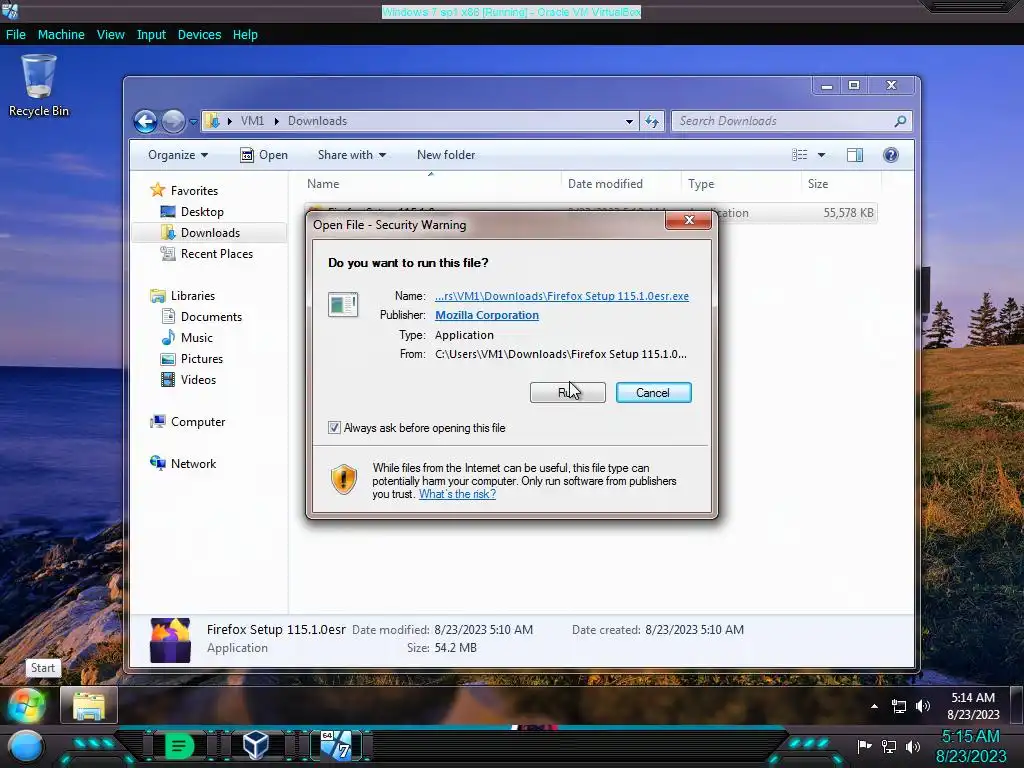The width and height of the screenshot is (1024, 768).
Task: Click the green notes icon on host dock
Action: [179, 746]
